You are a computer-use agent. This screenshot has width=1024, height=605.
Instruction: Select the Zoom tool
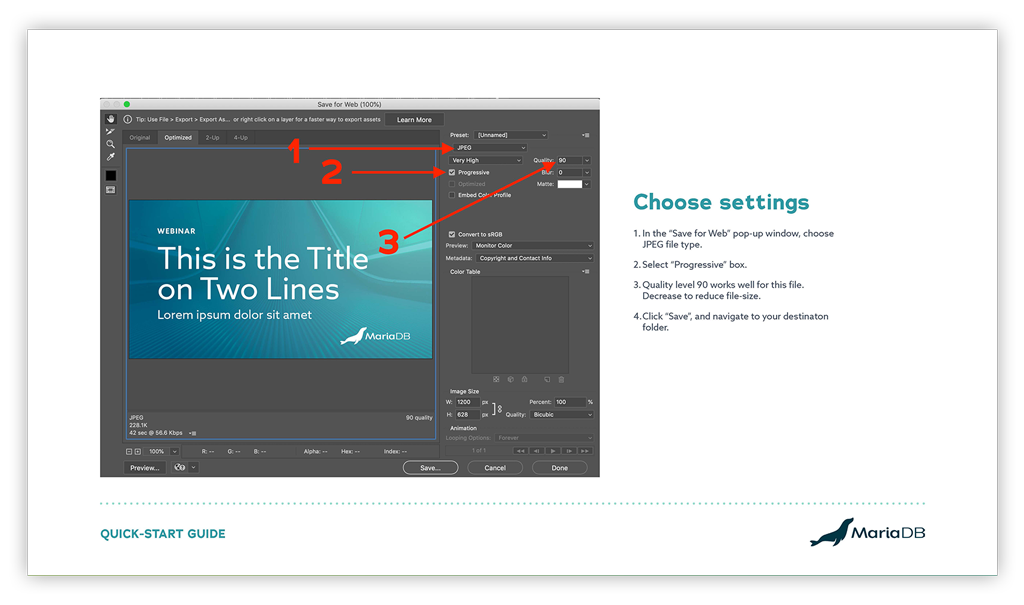[x=111, y=145]
